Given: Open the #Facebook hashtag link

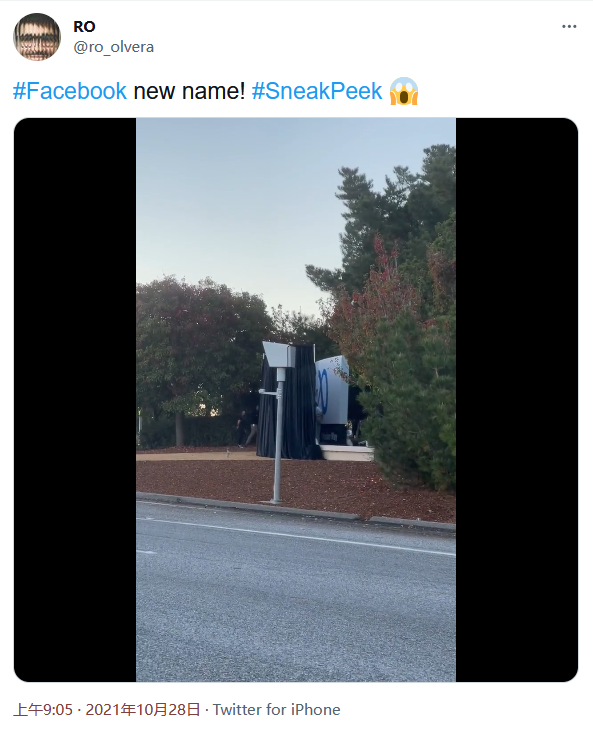Looking at the screenshot, I should pyautogui.click(x=70, y=91).
